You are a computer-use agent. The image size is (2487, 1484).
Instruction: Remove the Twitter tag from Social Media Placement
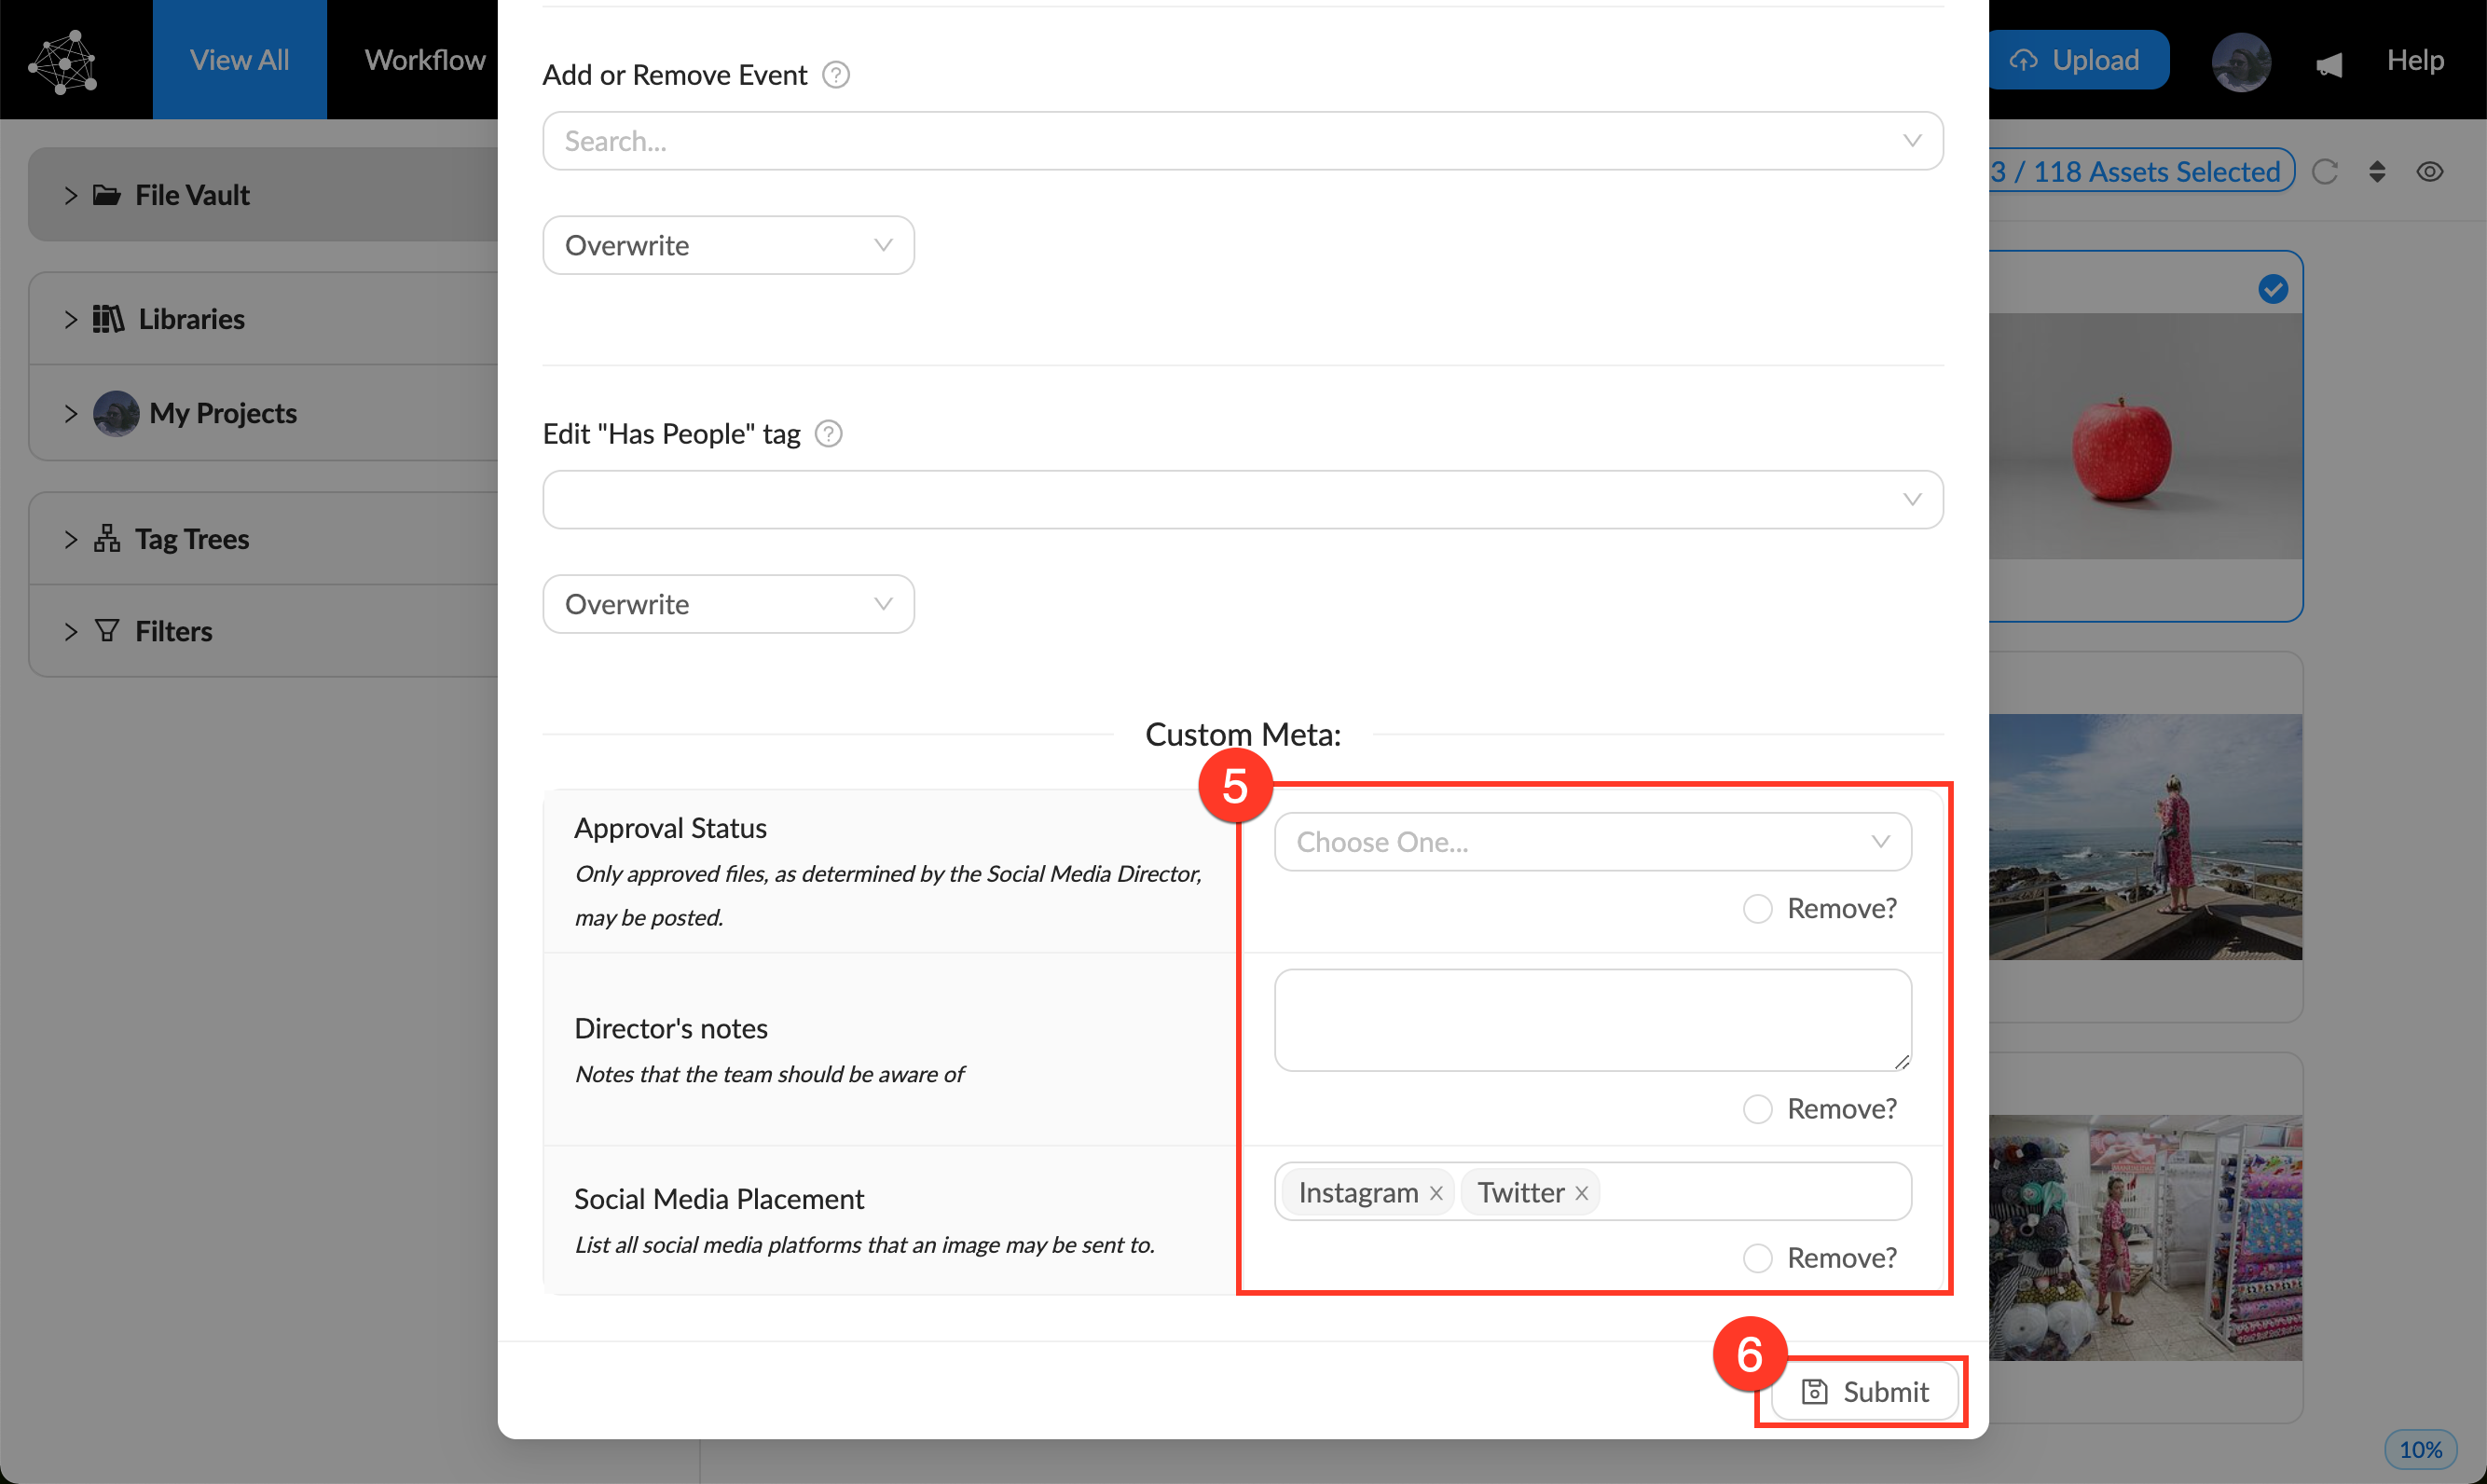click(x=1582, y=1193)
